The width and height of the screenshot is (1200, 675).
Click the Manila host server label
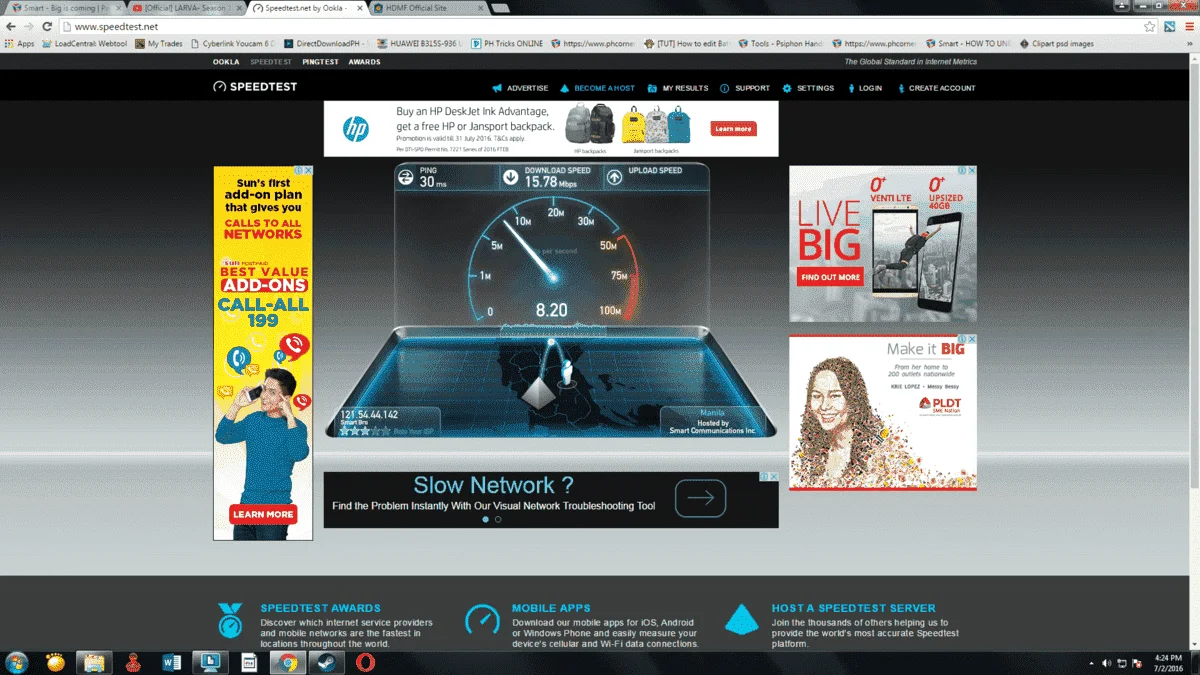point(713,413)
